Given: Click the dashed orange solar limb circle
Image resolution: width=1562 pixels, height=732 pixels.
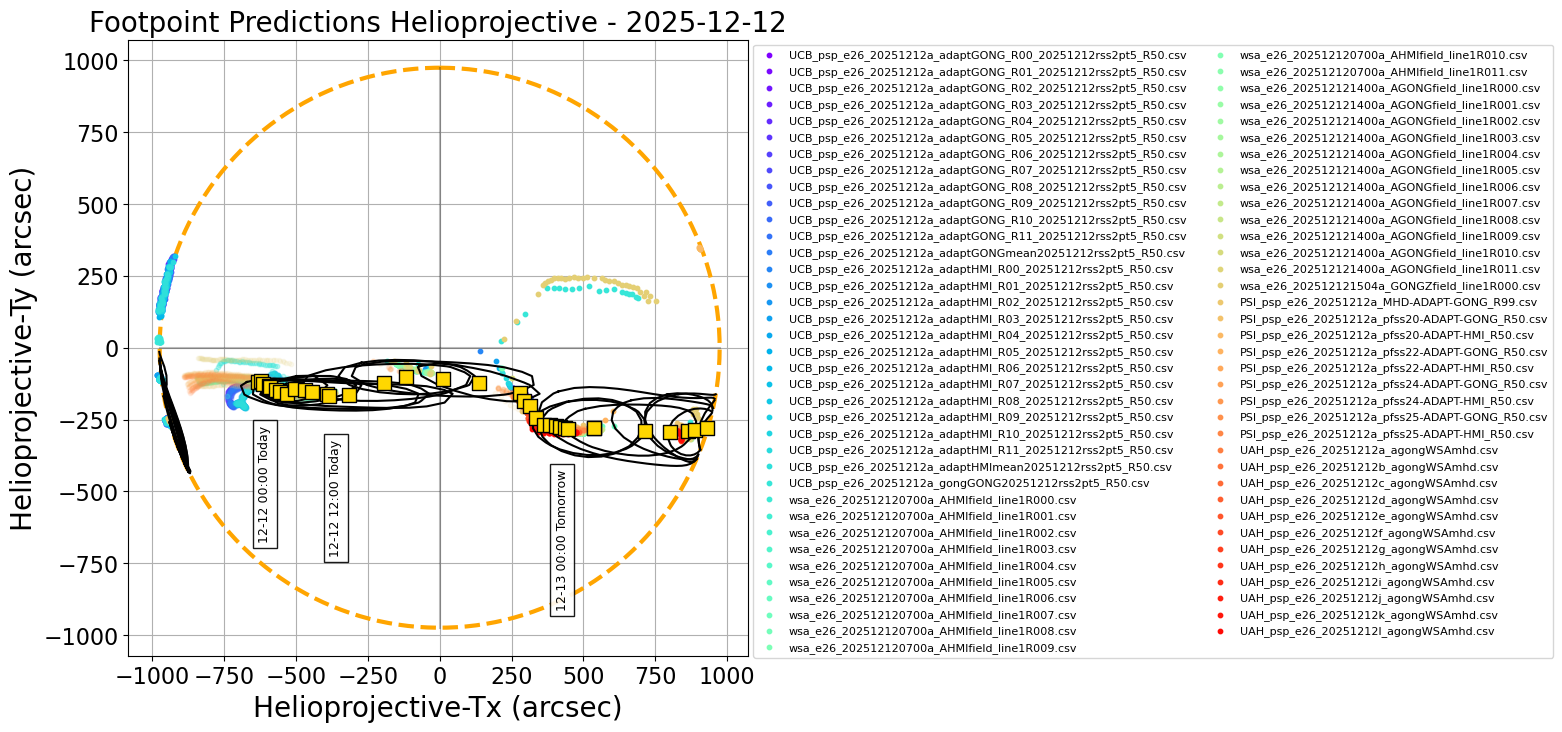Looking at the screenshot, I should (x=438, y=66).
